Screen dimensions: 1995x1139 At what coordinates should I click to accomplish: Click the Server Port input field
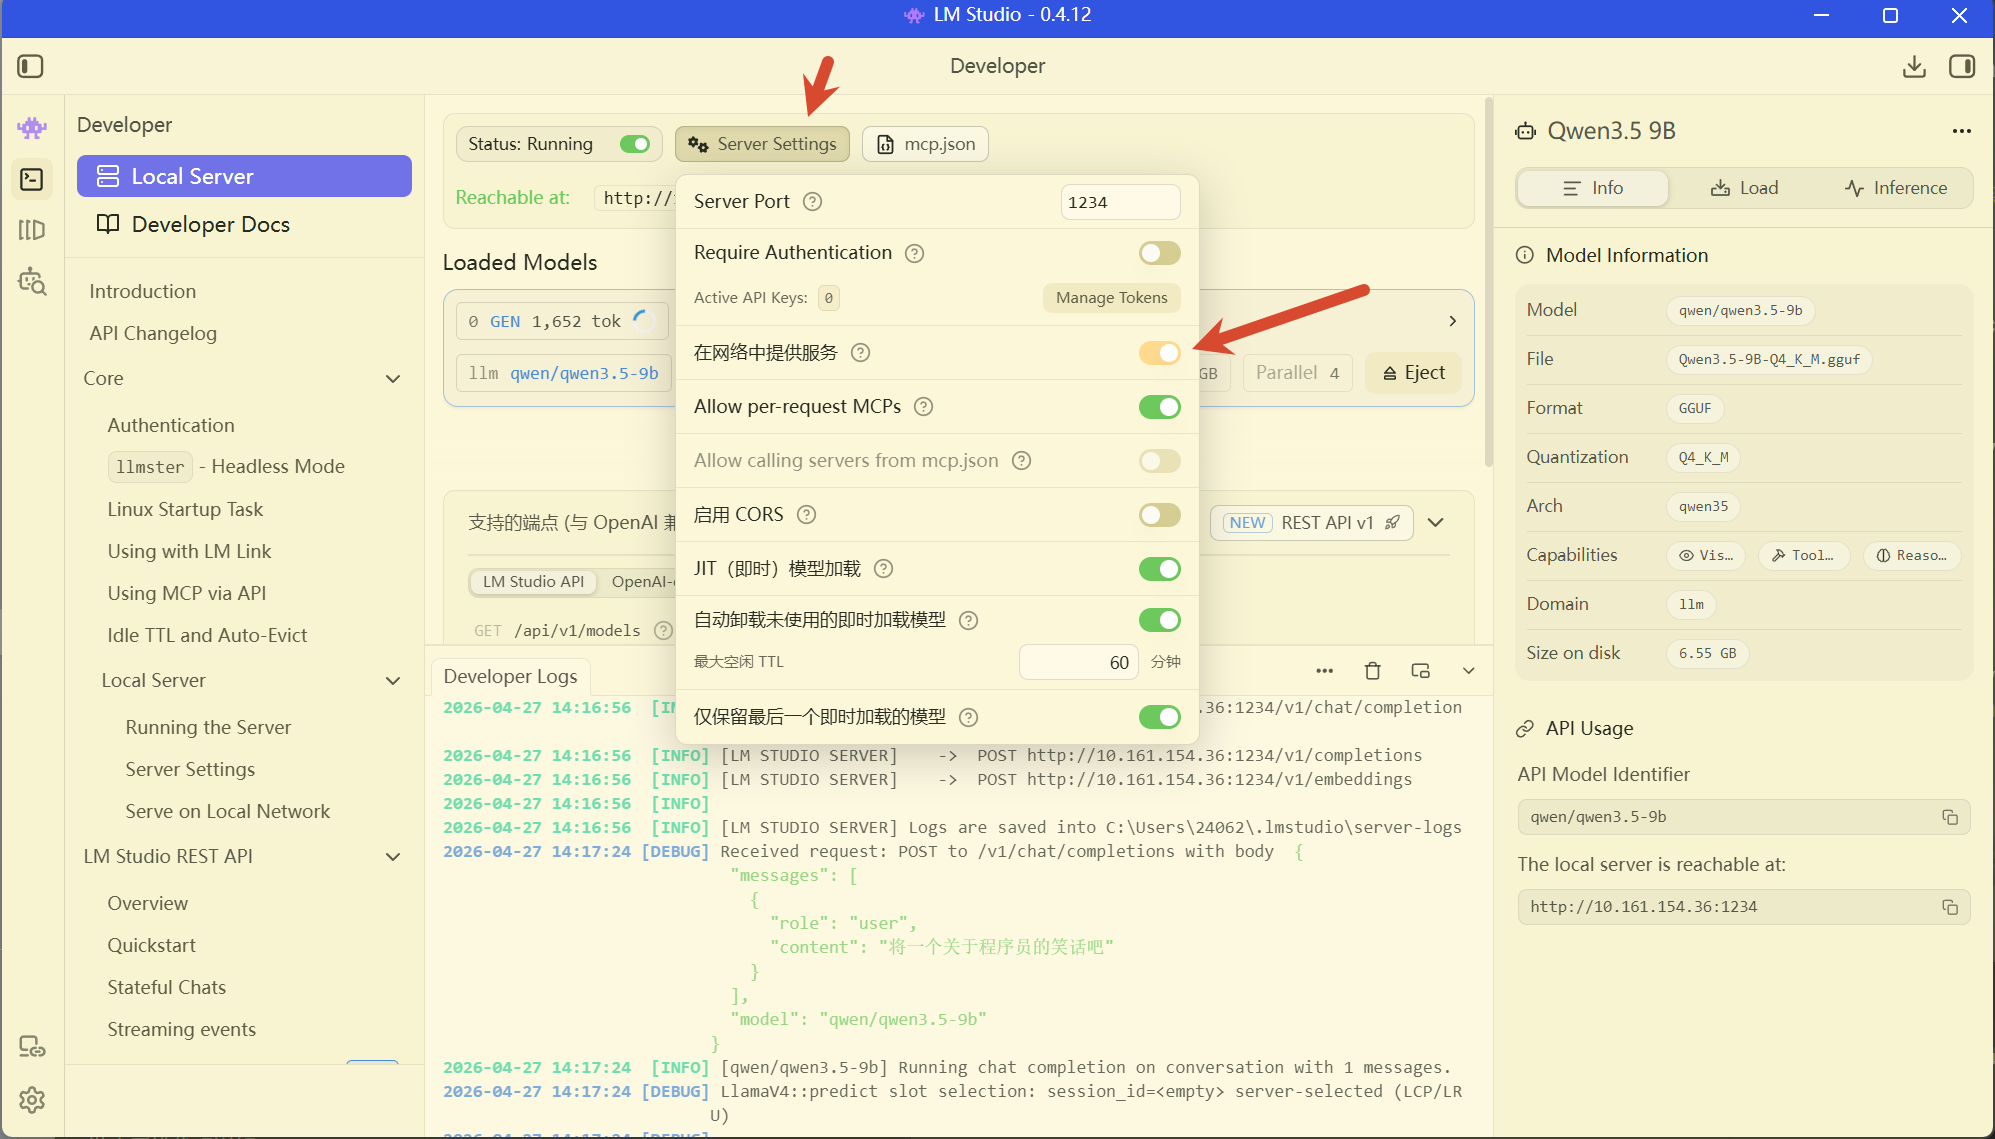(x=1120, y=202)
